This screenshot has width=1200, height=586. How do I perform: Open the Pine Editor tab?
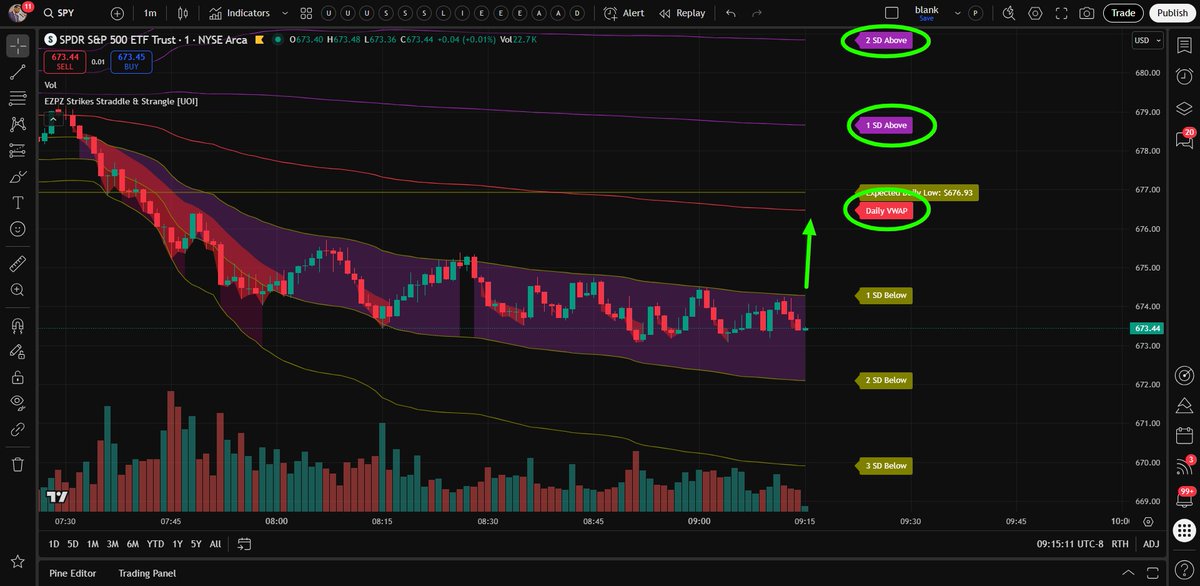(x=72, y=573)
